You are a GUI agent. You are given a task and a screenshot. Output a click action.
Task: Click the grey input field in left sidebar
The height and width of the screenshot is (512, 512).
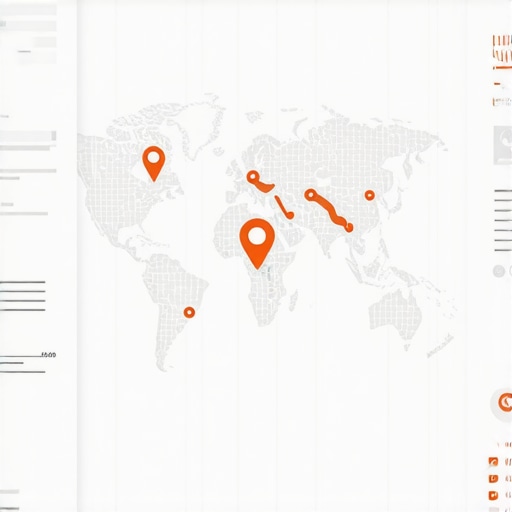pos(28,136)
